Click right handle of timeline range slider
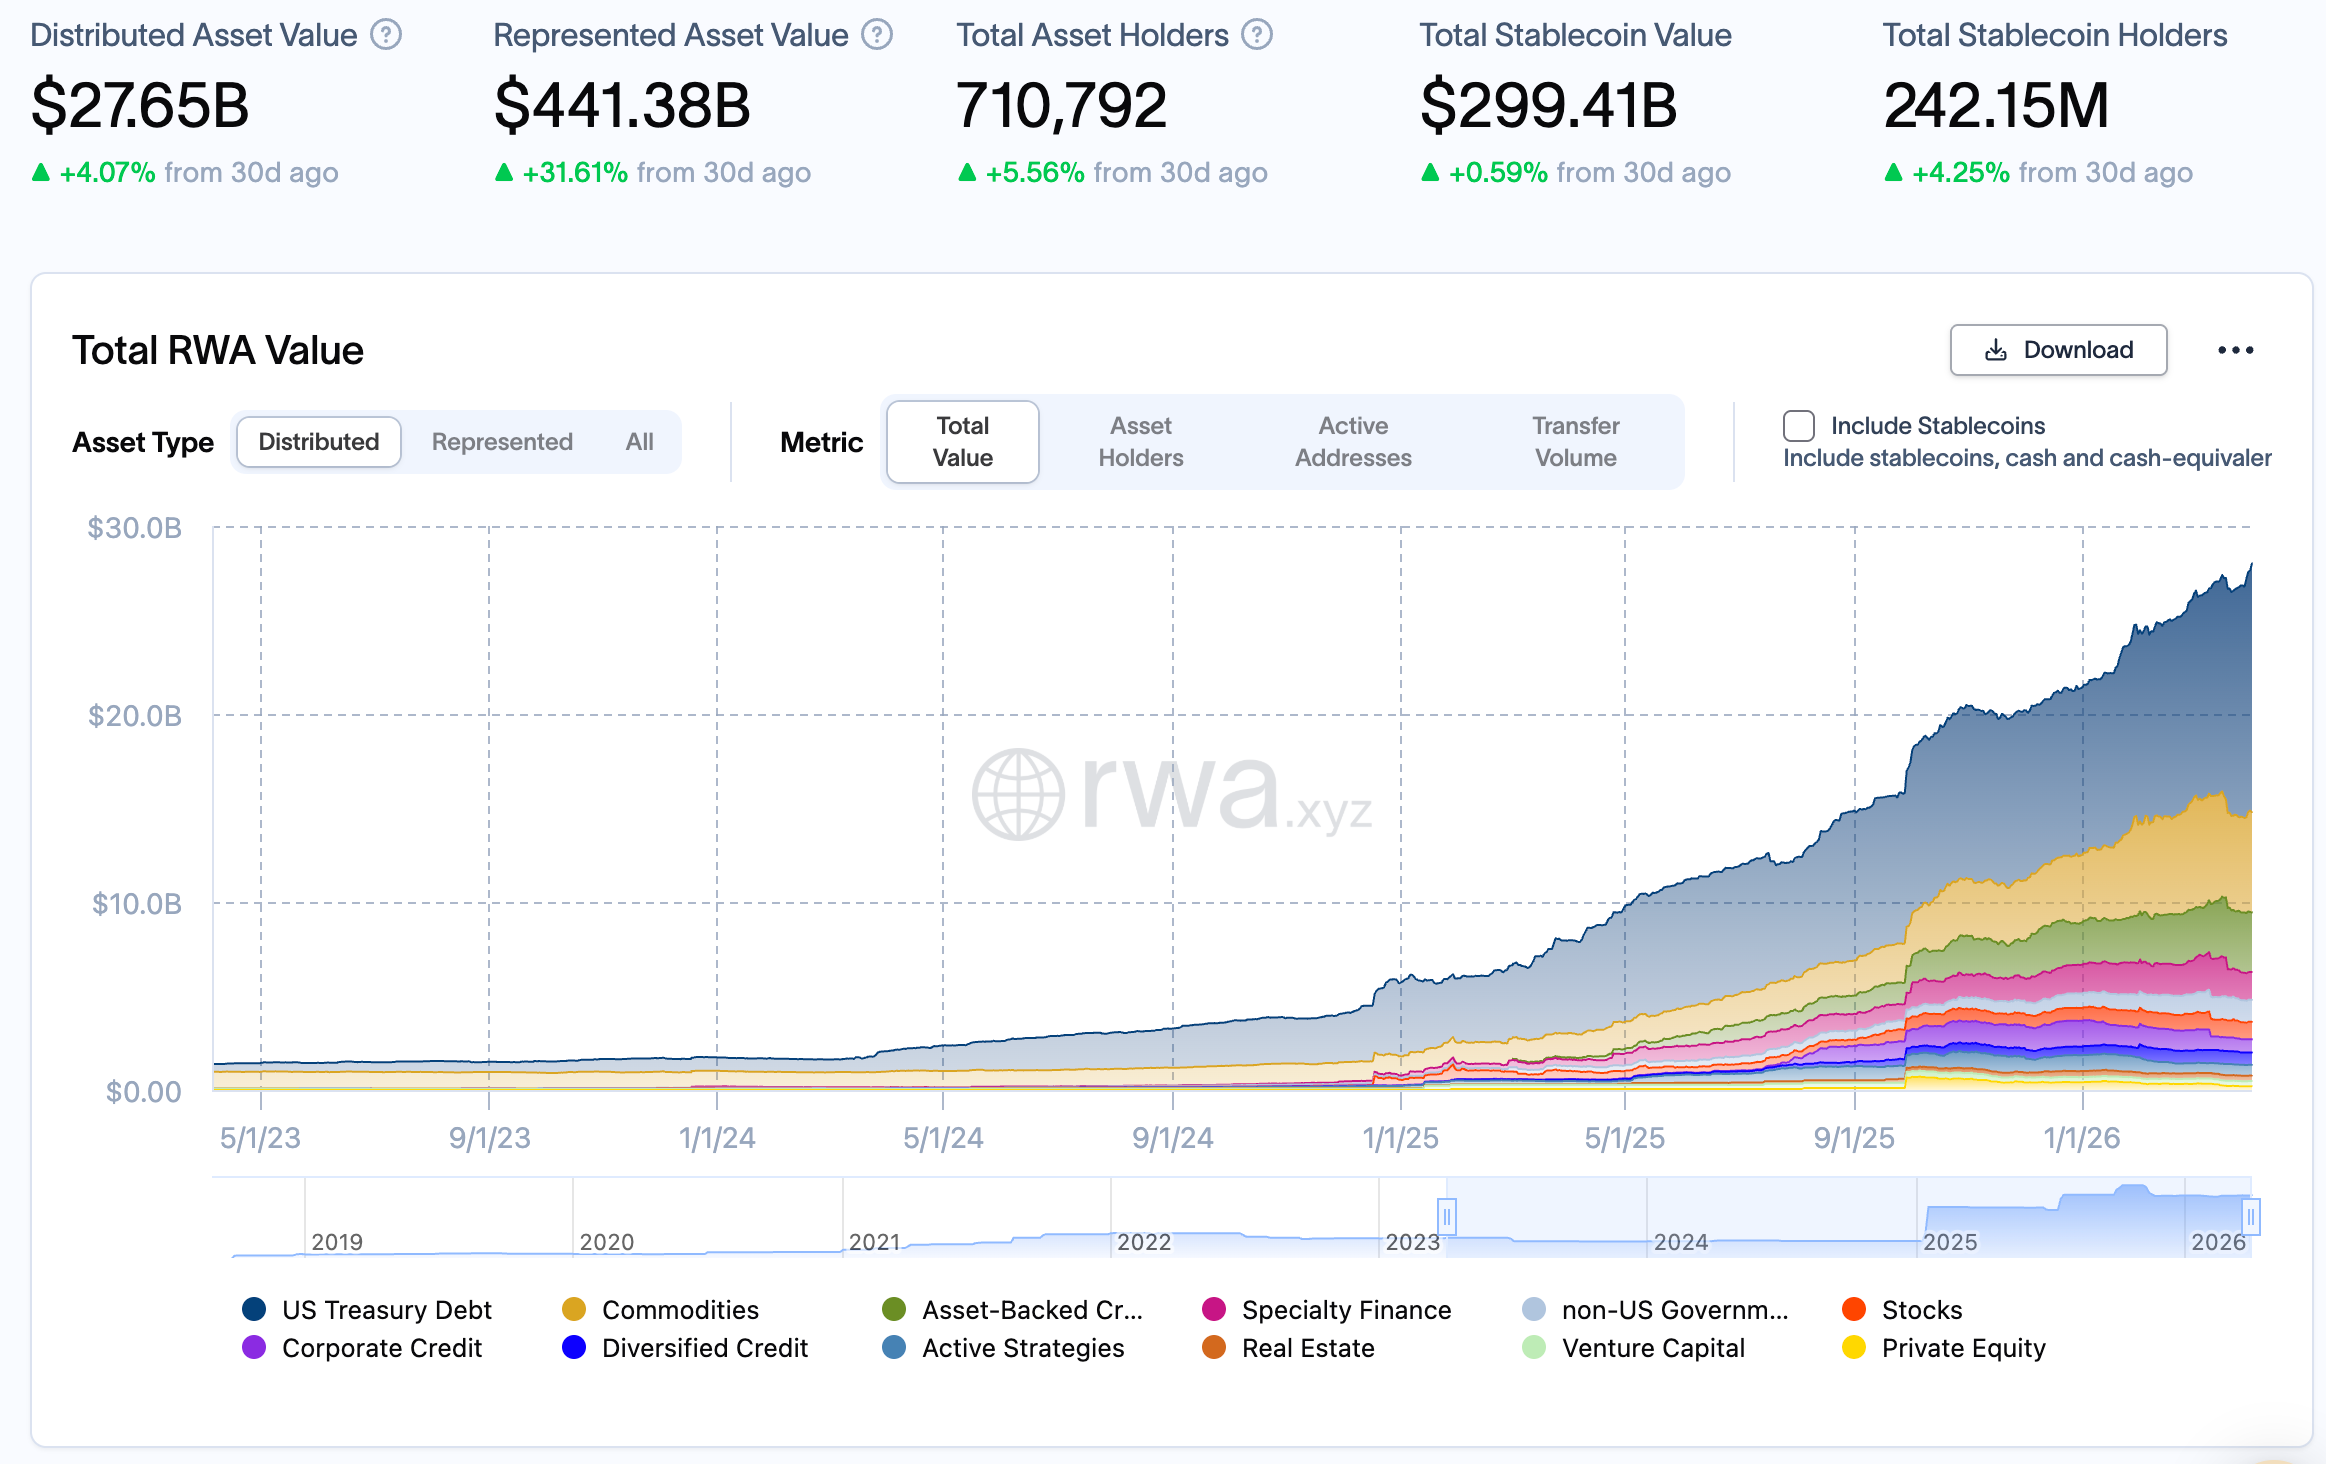 click(2250, 1217)
